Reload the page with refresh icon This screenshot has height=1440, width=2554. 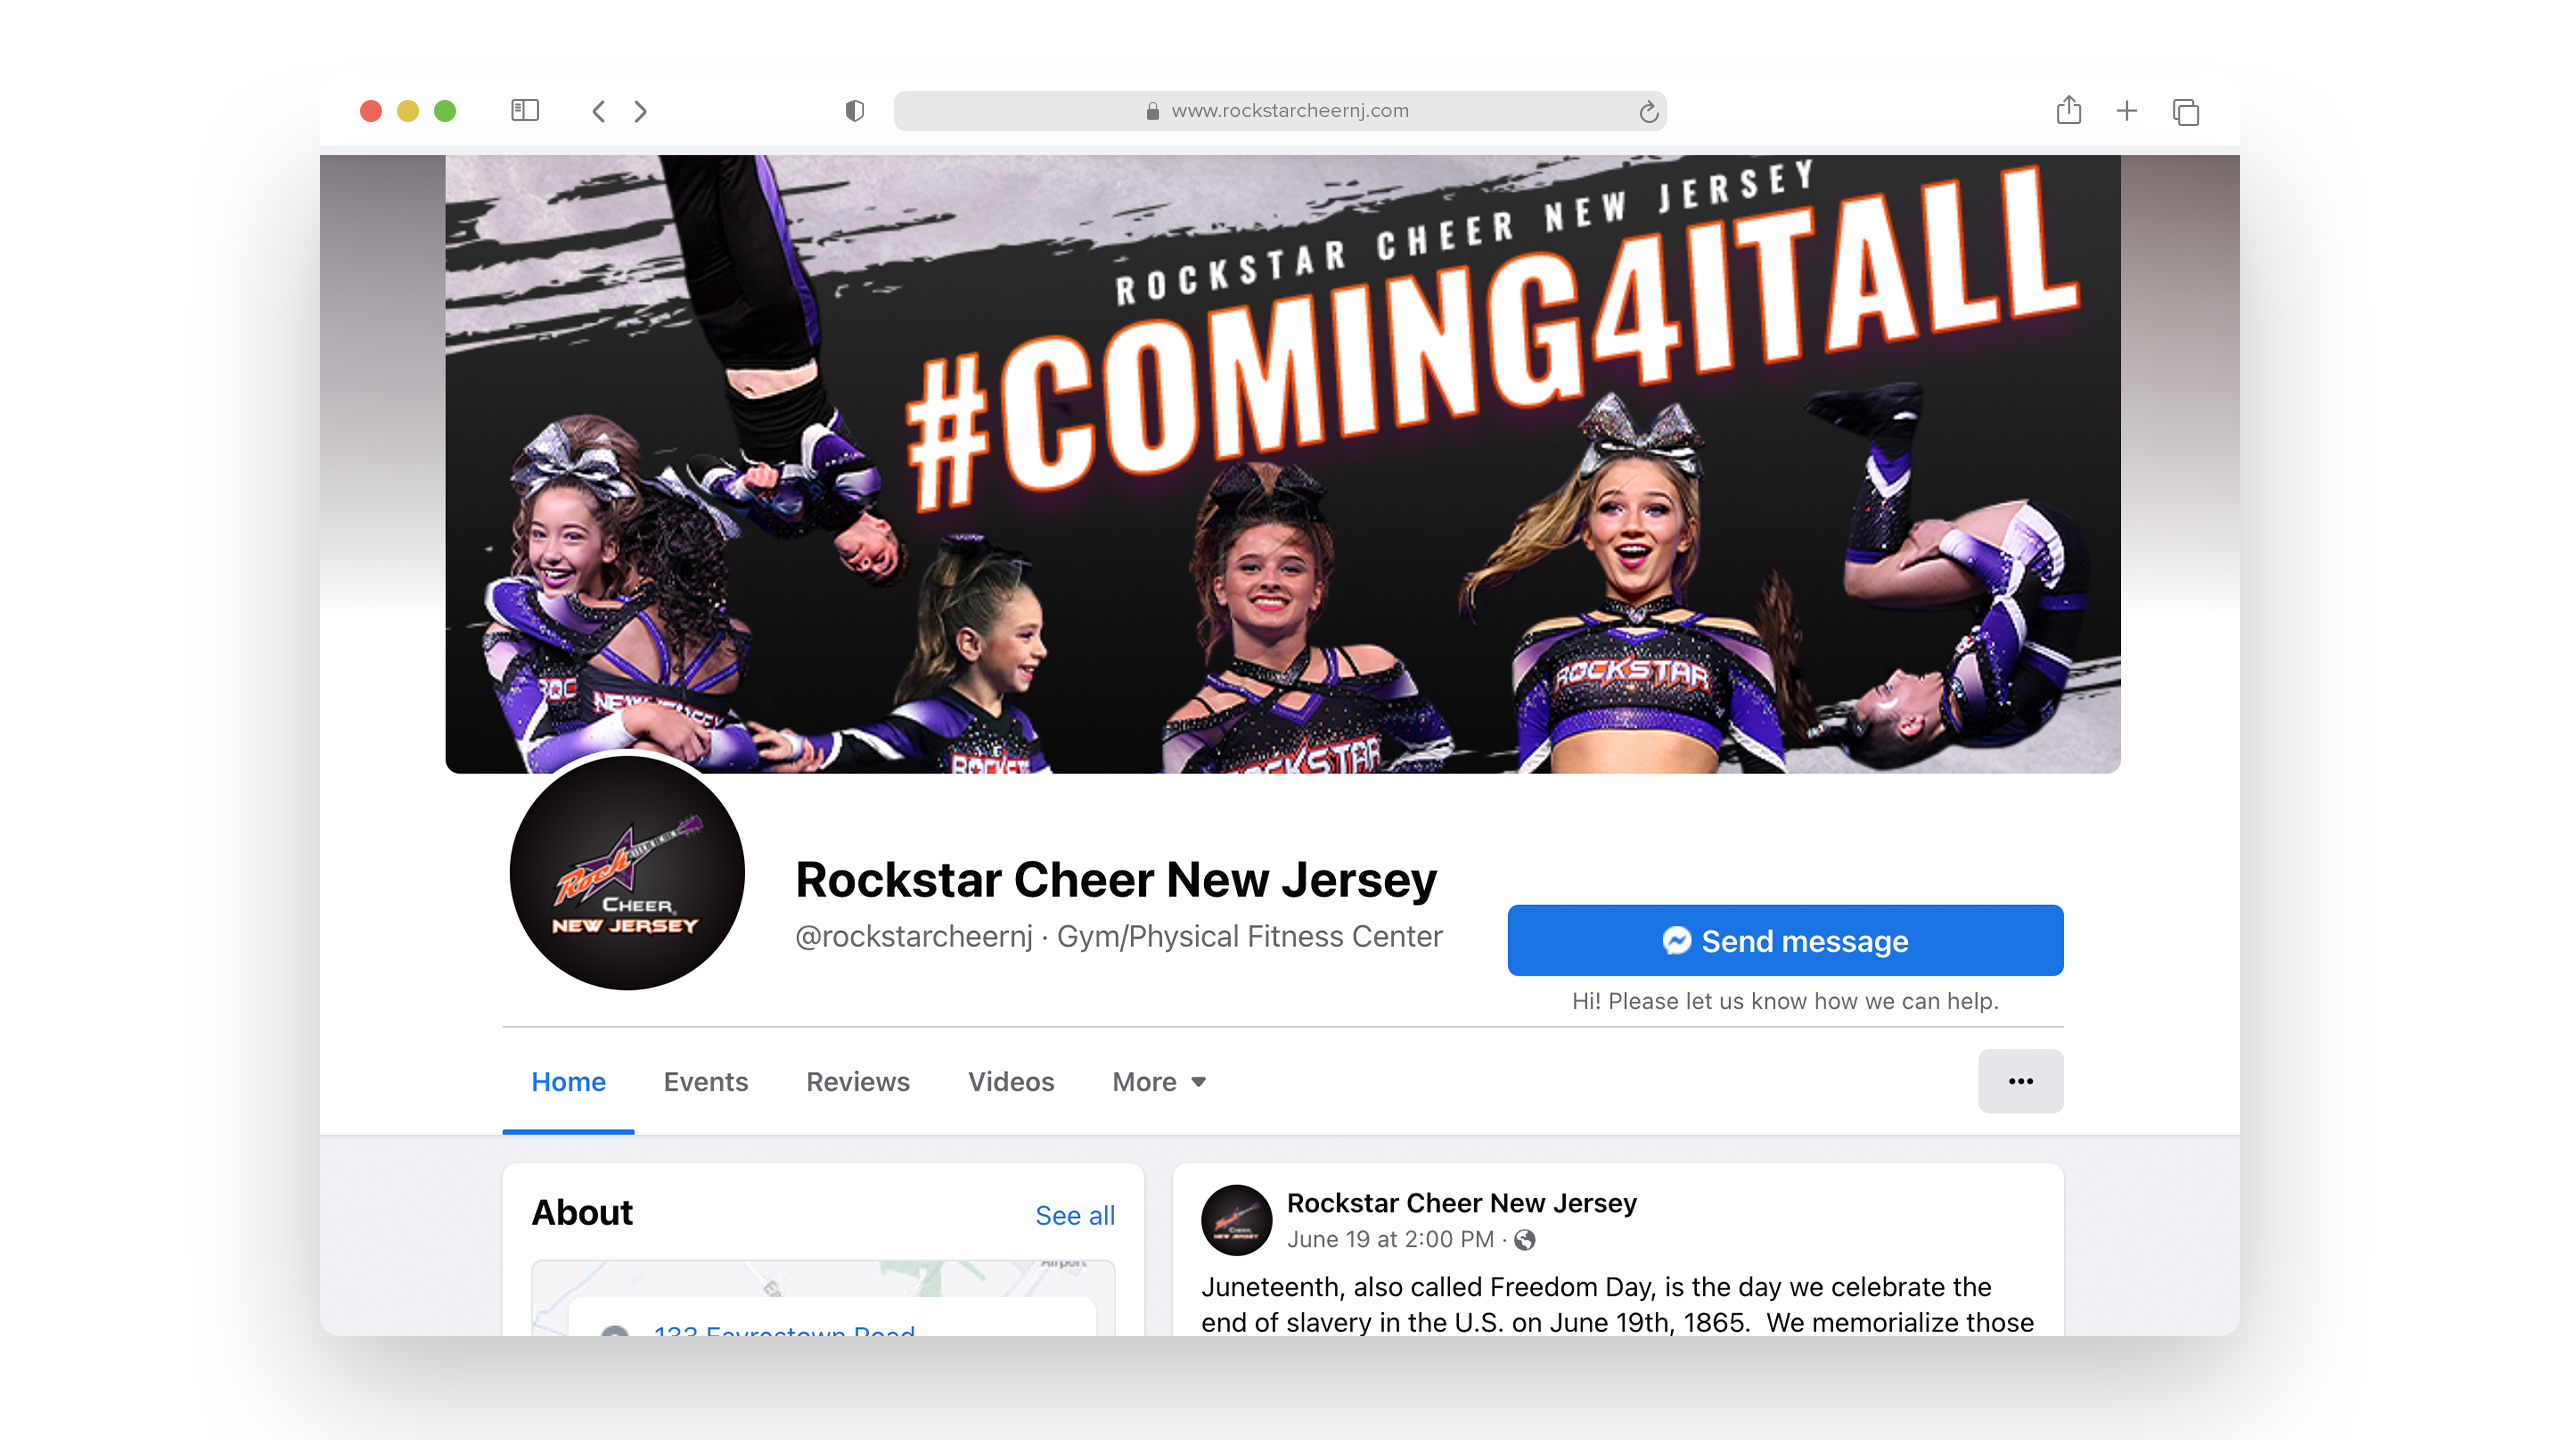point(1649,111)
